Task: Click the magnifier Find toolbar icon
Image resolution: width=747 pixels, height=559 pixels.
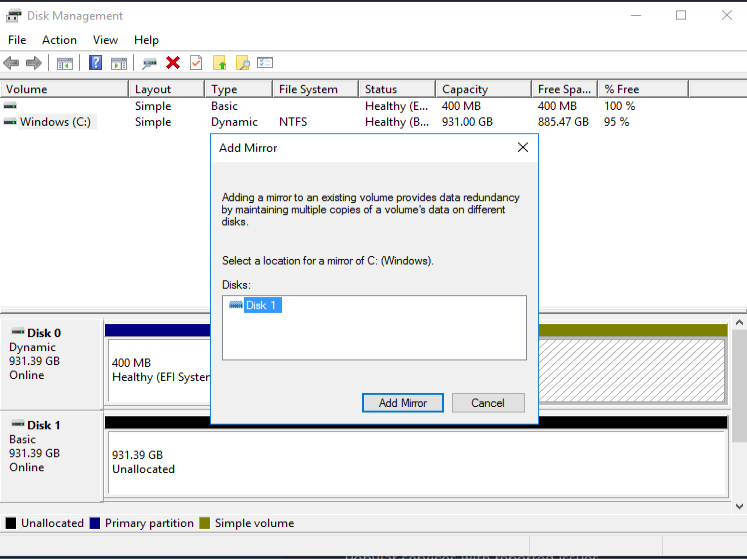Action: point(242,63)
